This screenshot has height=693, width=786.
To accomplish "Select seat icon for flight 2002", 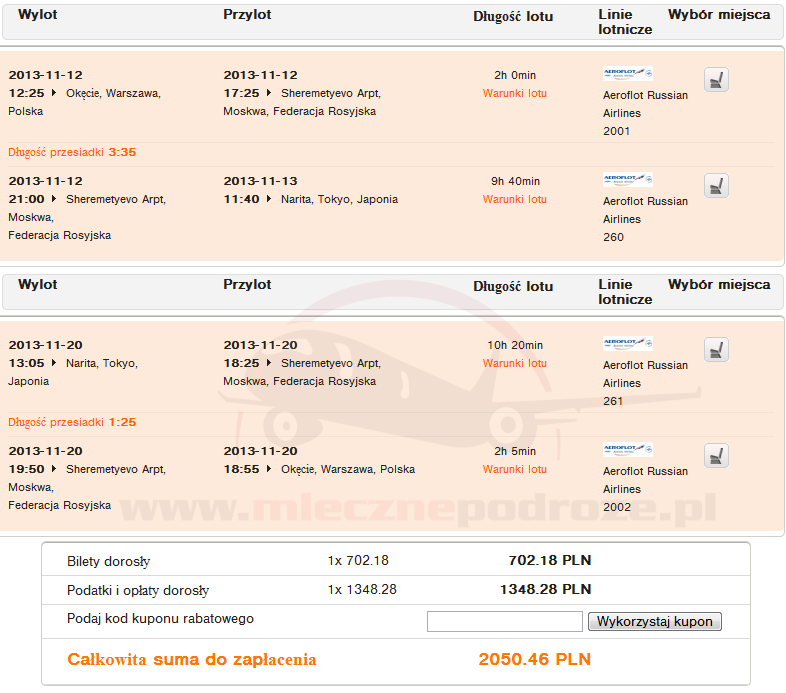I will pyautogui.click(x=716, y=456).
